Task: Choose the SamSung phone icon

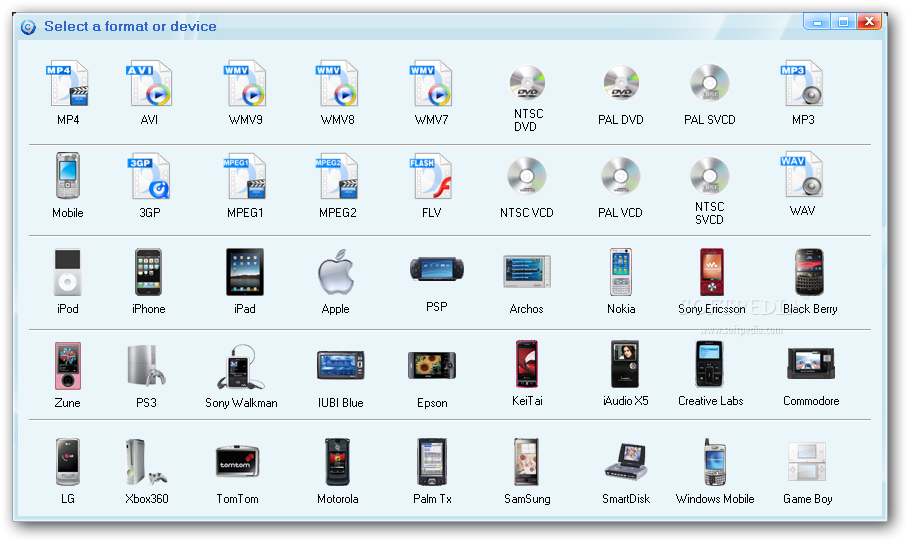Action: (527, 462)
